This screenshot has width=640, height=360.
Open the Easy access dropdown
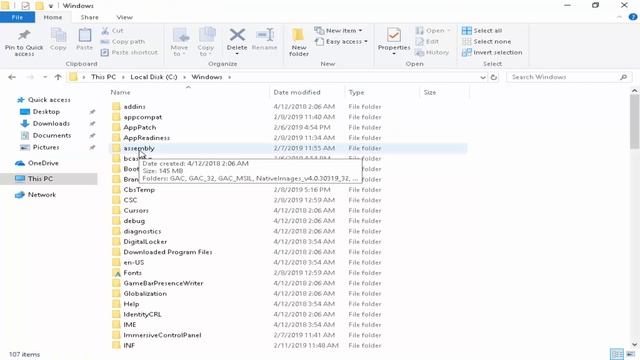341,42
